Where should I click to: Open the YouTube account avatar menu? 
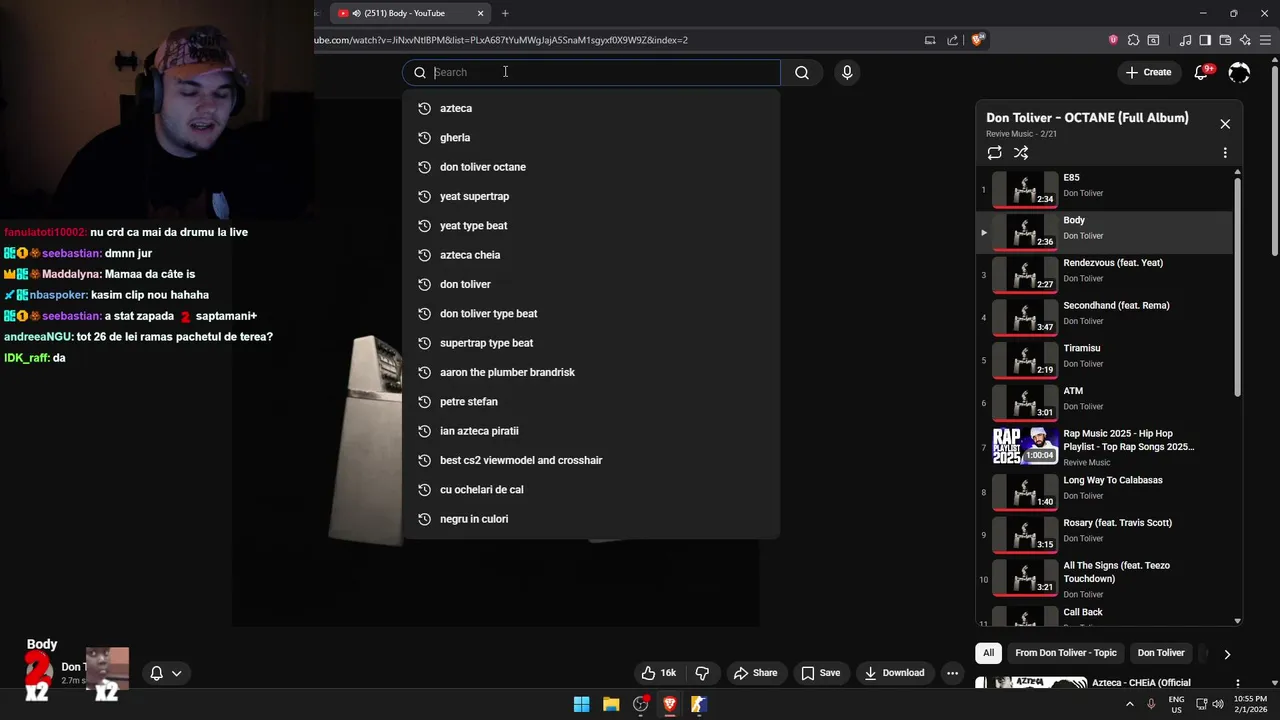(x=1239, y=72)
